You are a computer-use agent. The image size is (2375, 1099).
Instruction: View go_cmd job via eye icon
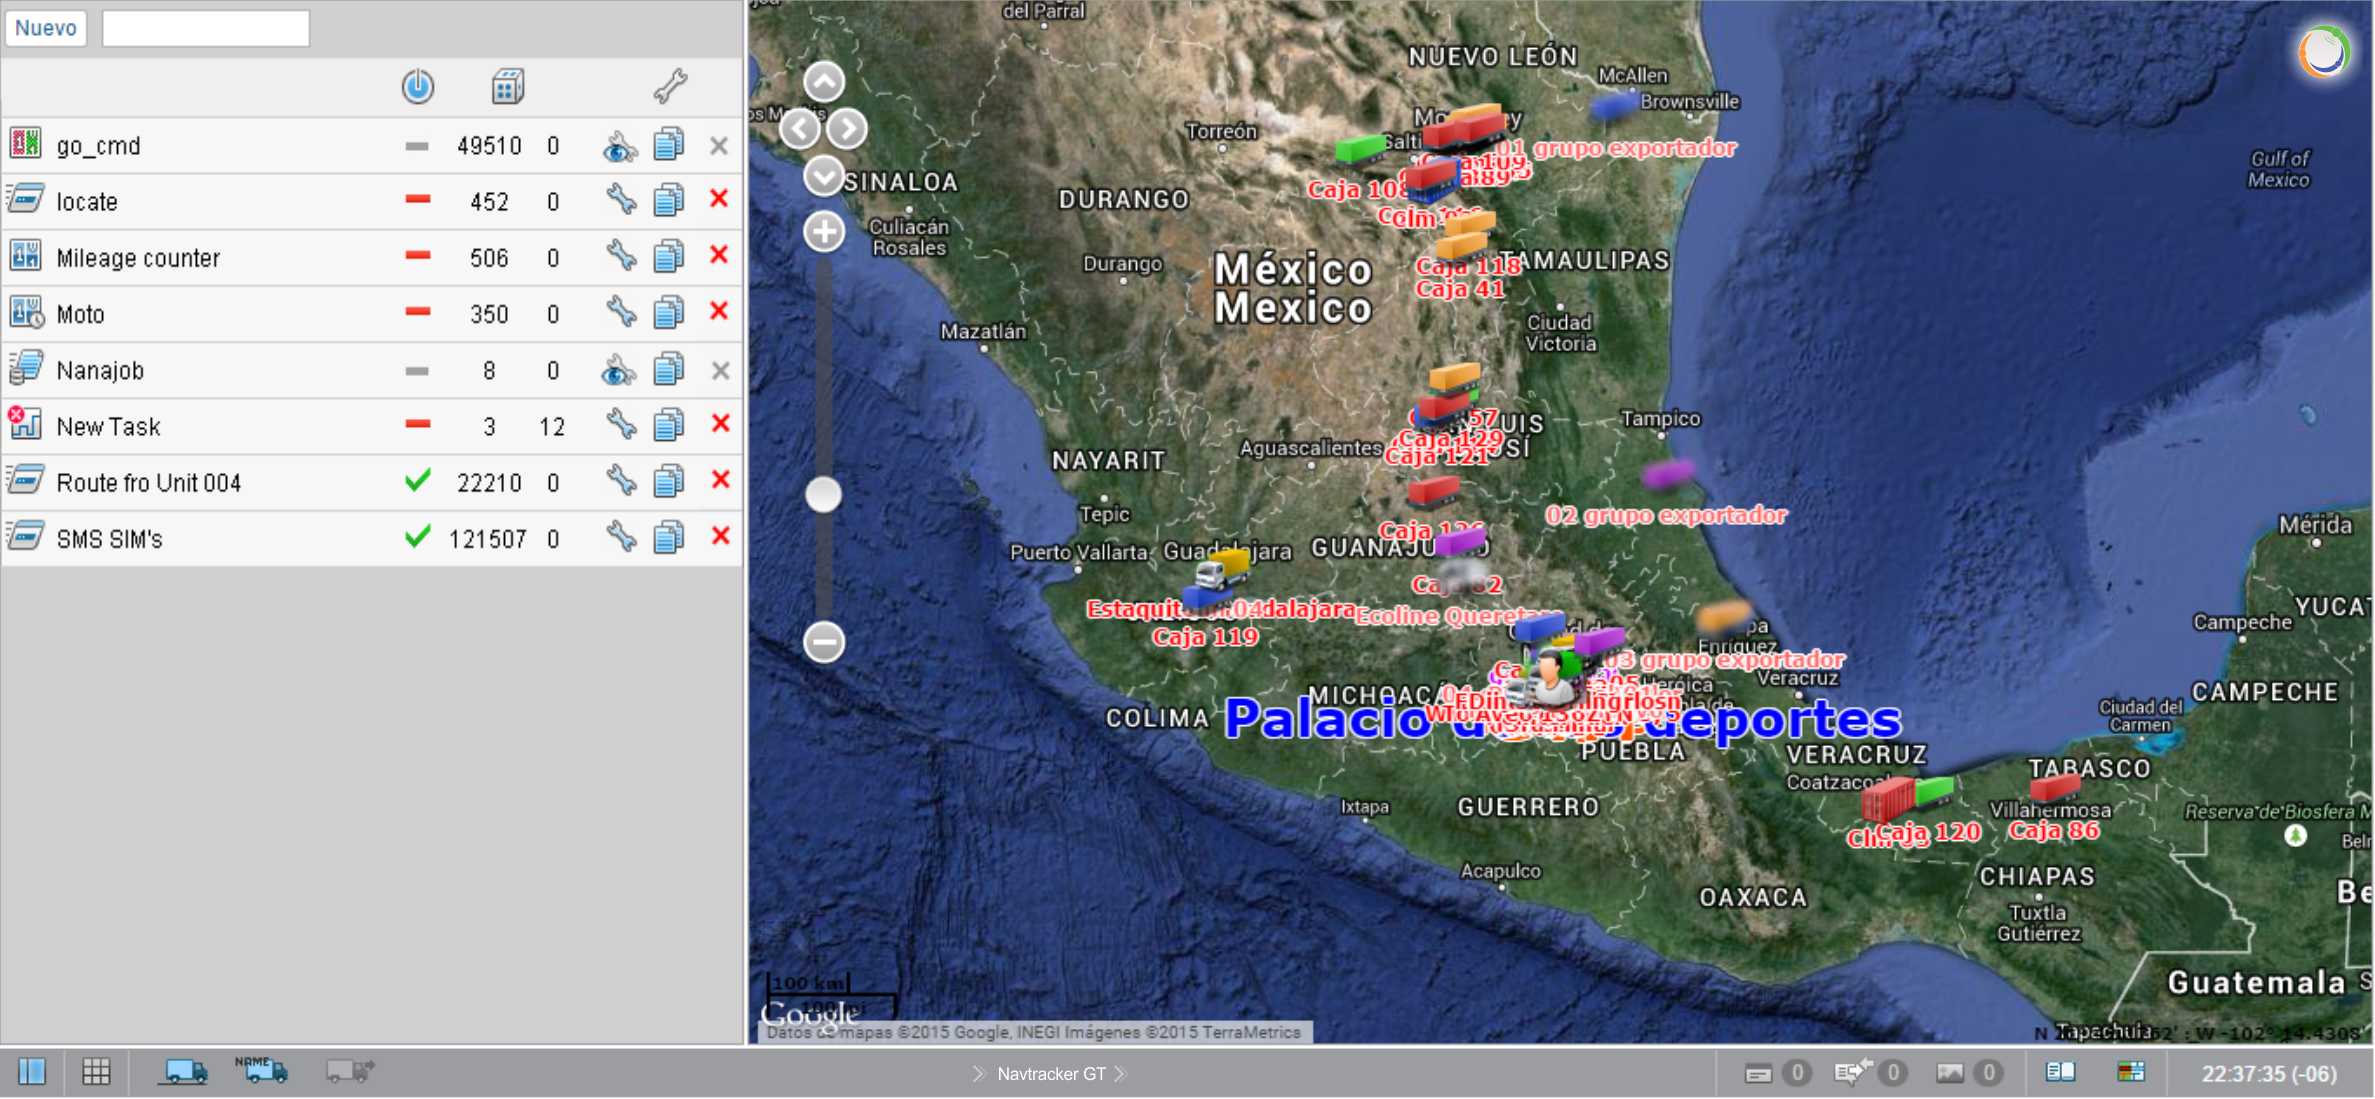620,147
